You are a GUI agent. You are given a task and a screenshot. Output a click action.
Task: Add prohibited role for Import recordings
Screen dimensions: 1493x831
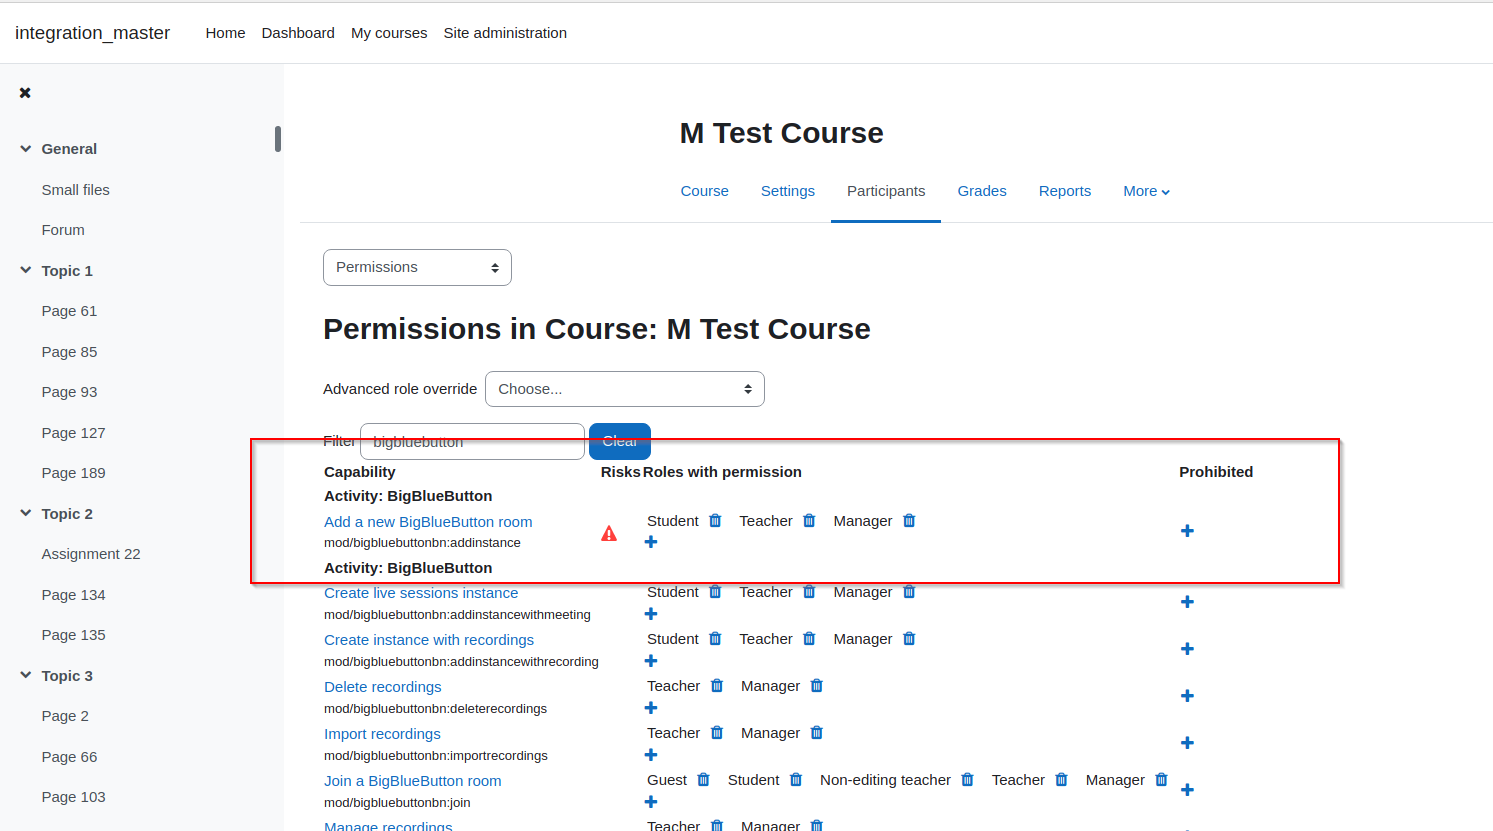tap(1187, 743)
